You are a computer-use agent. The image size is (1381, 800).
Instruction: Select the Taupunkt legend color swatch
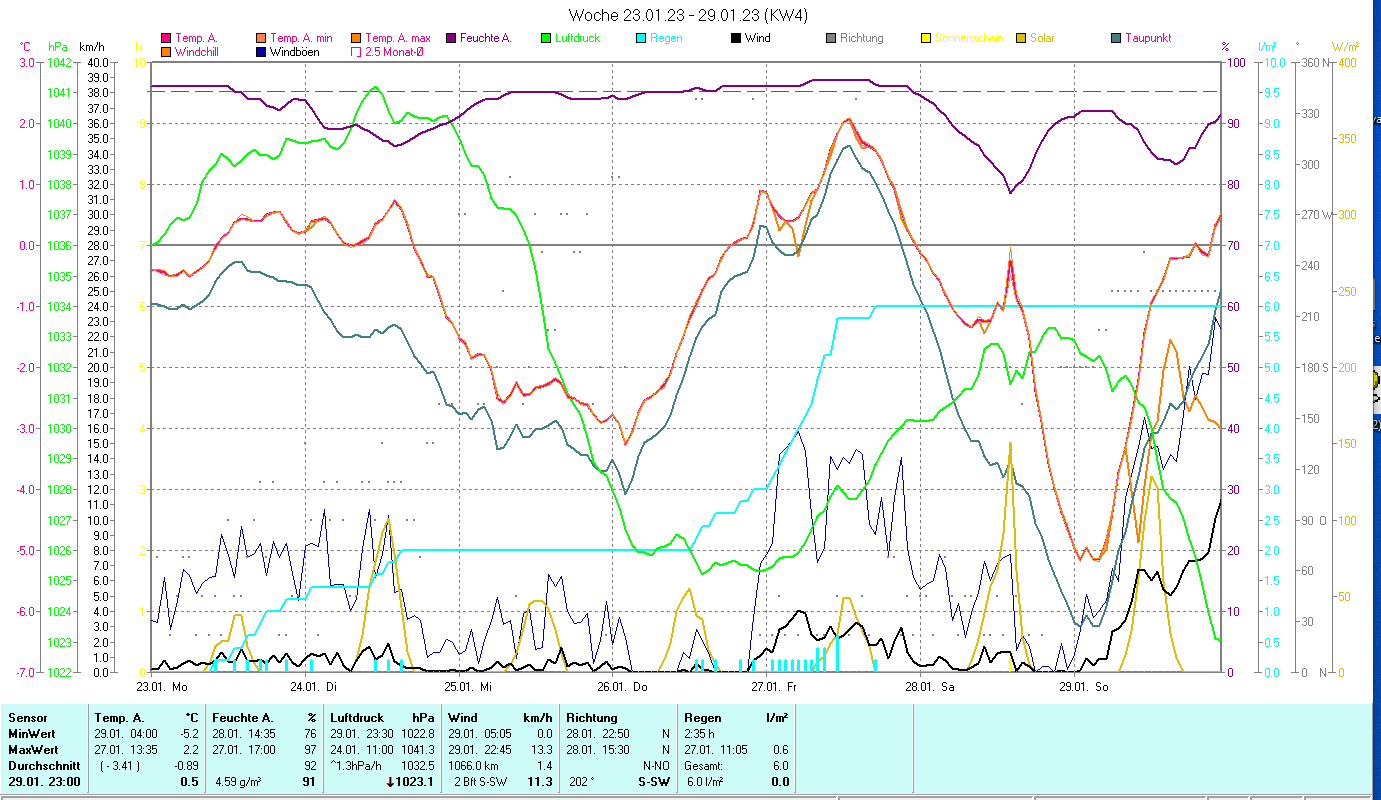click(1116, 38)
